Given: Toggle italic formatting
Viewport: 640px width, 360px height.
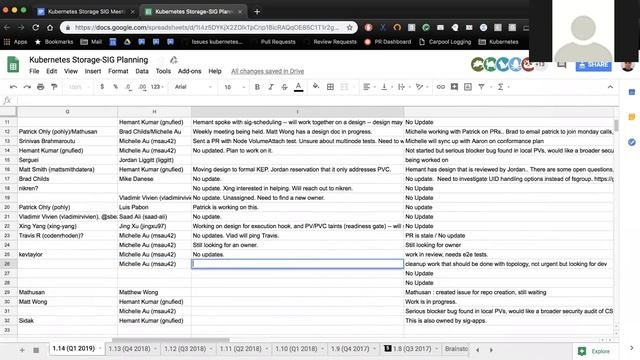Looking at the screenshot, I should click(x=271, y=87).
